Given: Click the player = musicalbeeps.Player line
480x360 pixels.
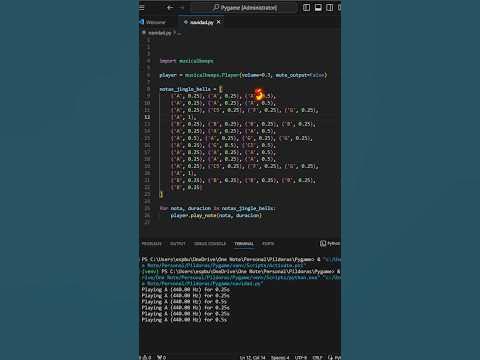Looking at the screenshot, I should click(243, 75).
